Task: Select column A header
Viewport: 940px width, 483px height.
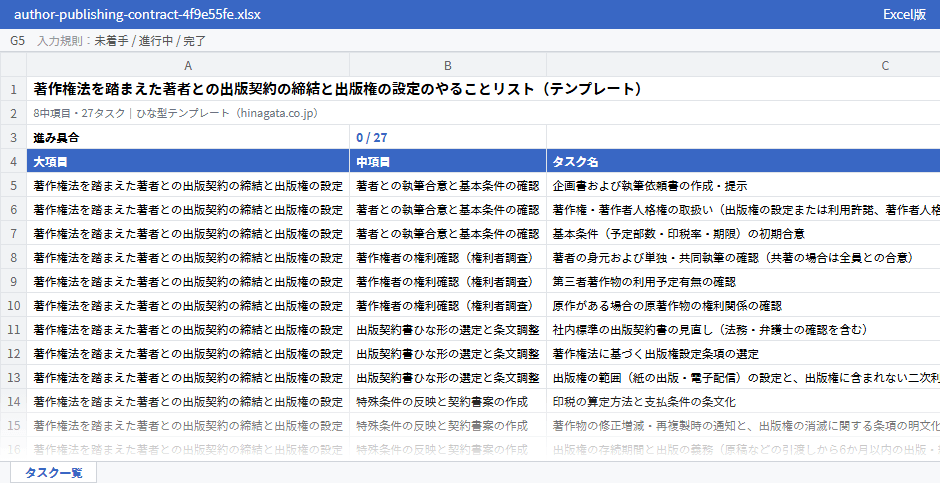Action: pos(188,65)
